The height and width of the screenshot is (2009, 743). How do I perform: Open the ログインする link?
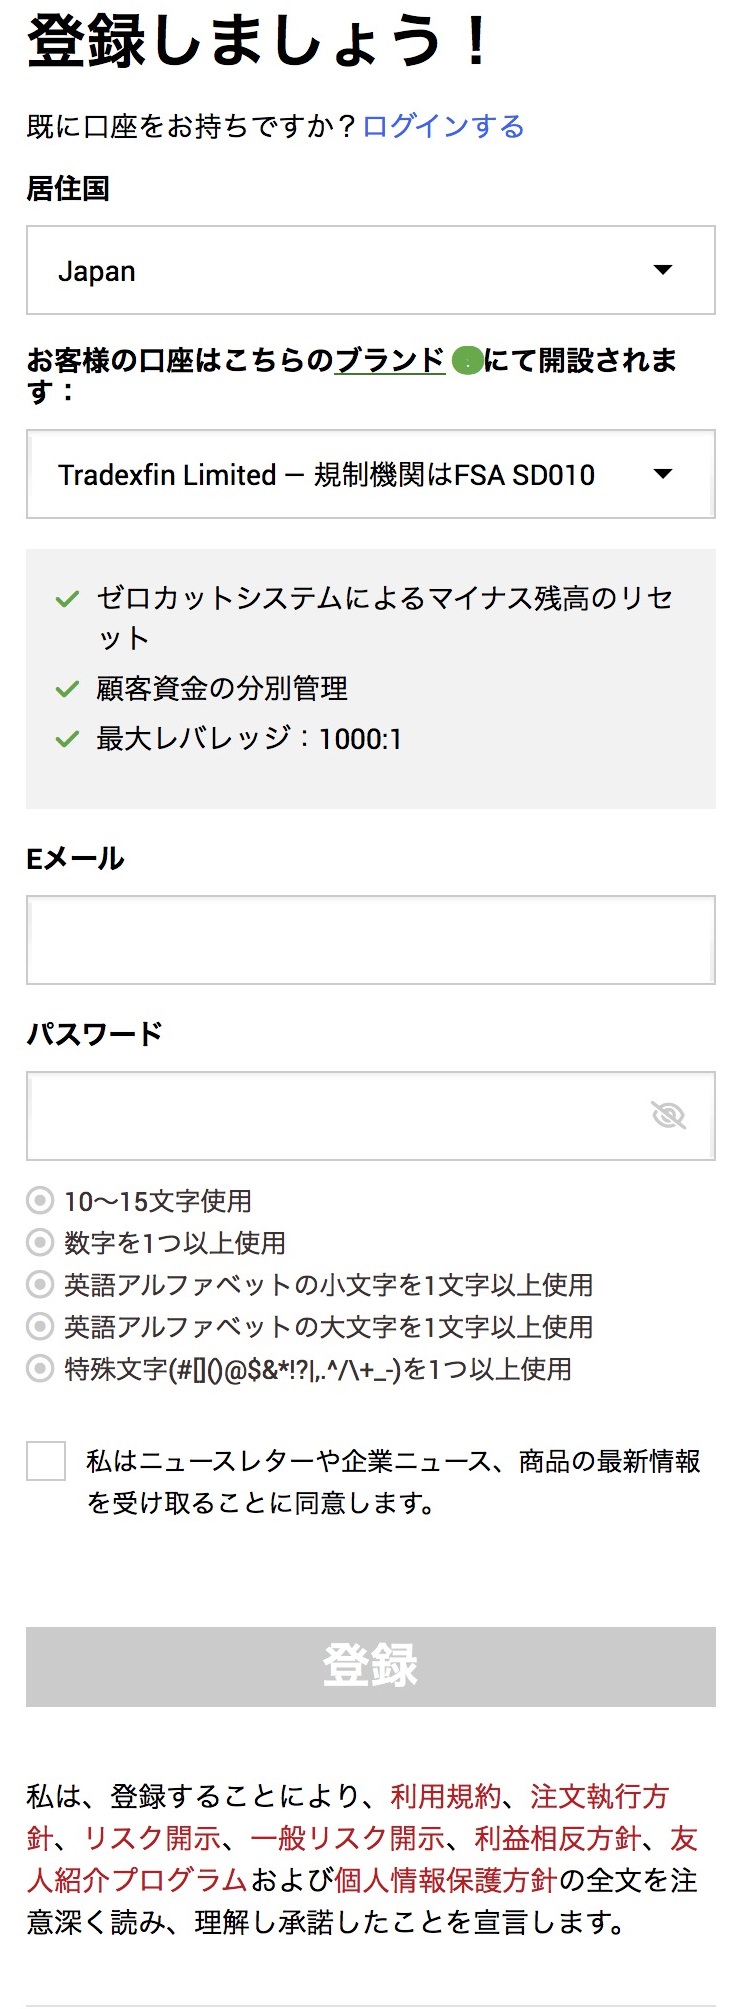[x=443, y=126]
